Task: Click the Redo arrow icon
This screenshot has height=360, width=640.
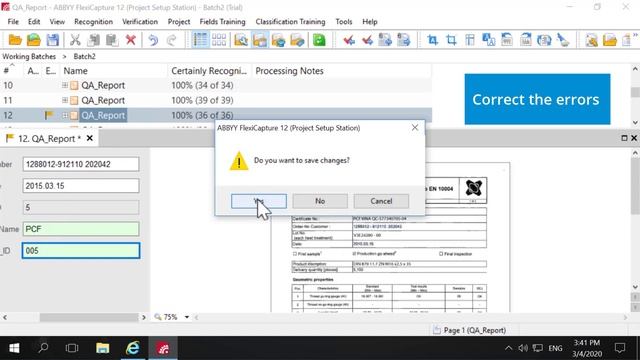Action: pos(171,40)
